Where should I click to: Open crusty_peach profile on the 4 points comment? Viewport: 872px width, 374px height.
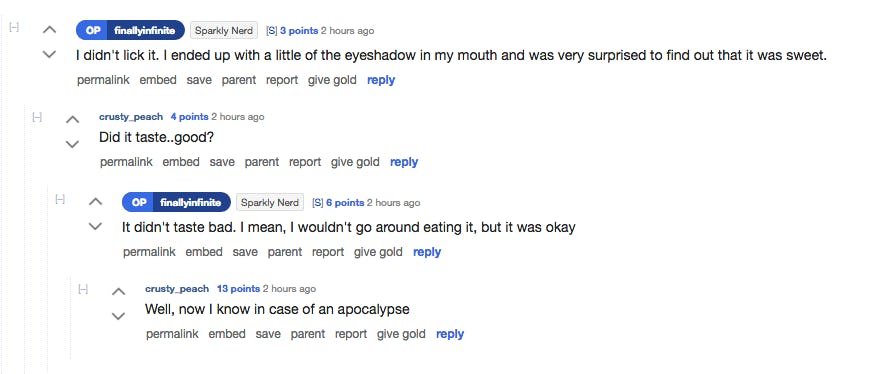pos(131,117)
